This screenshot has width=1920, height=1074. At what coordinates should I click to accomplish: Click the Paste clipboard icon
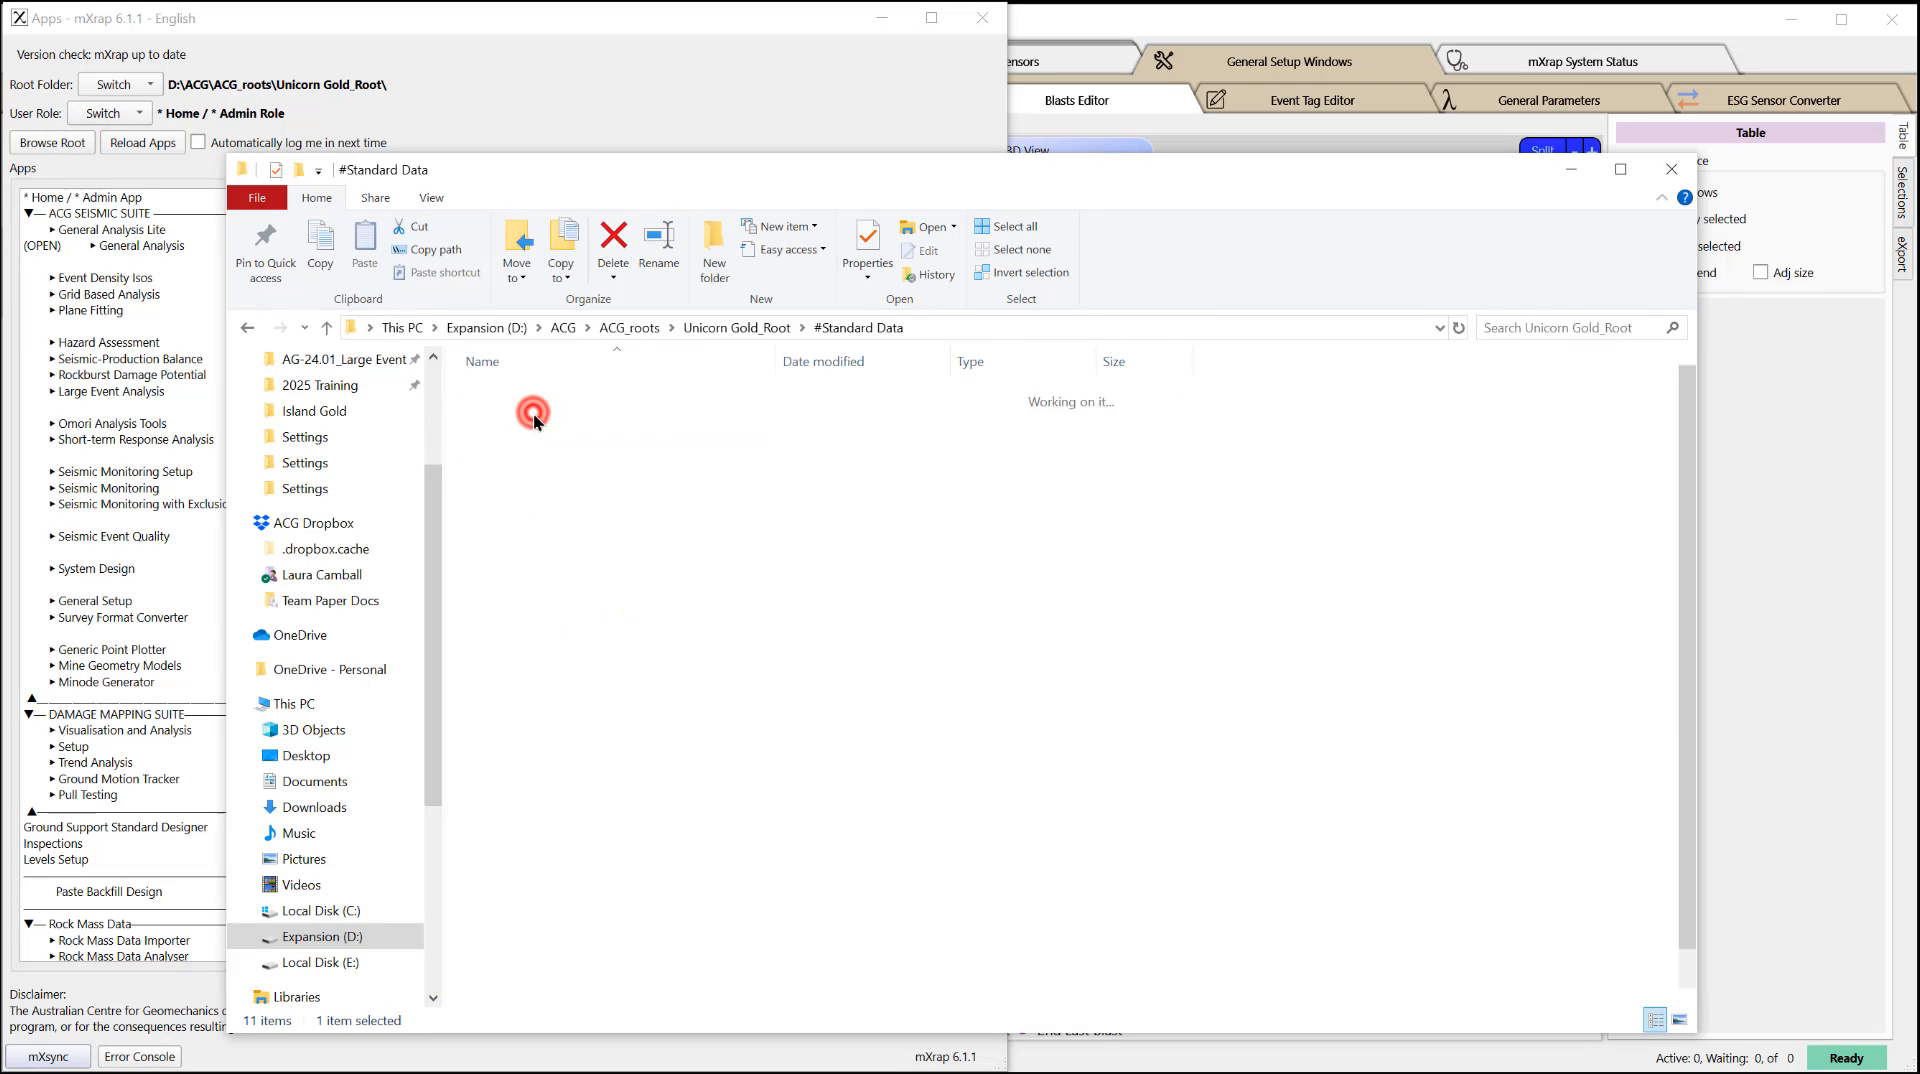pyautogui.click(x=365, y=236)
